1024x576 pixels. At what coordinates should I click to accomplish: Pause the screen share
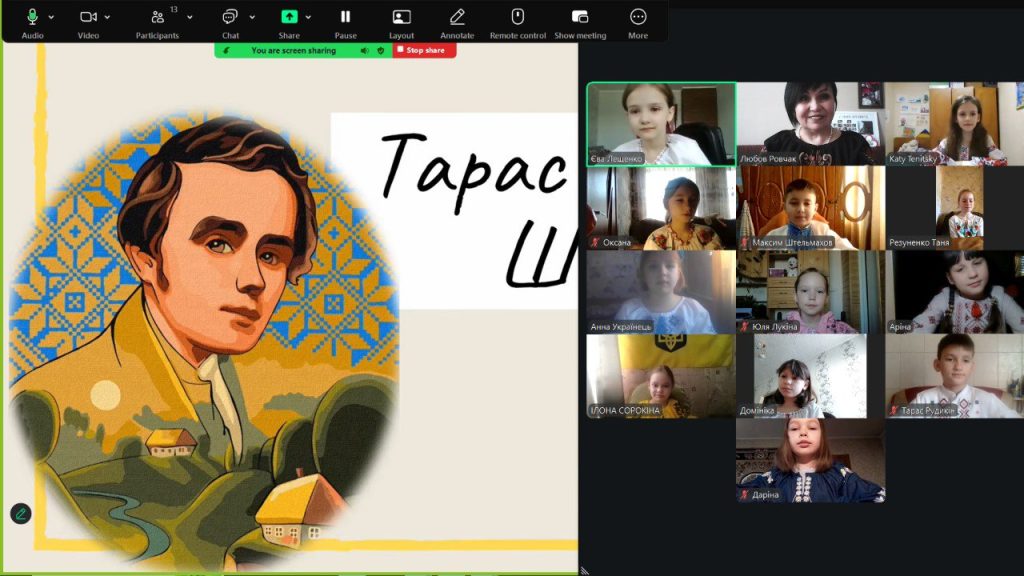click(345, 17)
